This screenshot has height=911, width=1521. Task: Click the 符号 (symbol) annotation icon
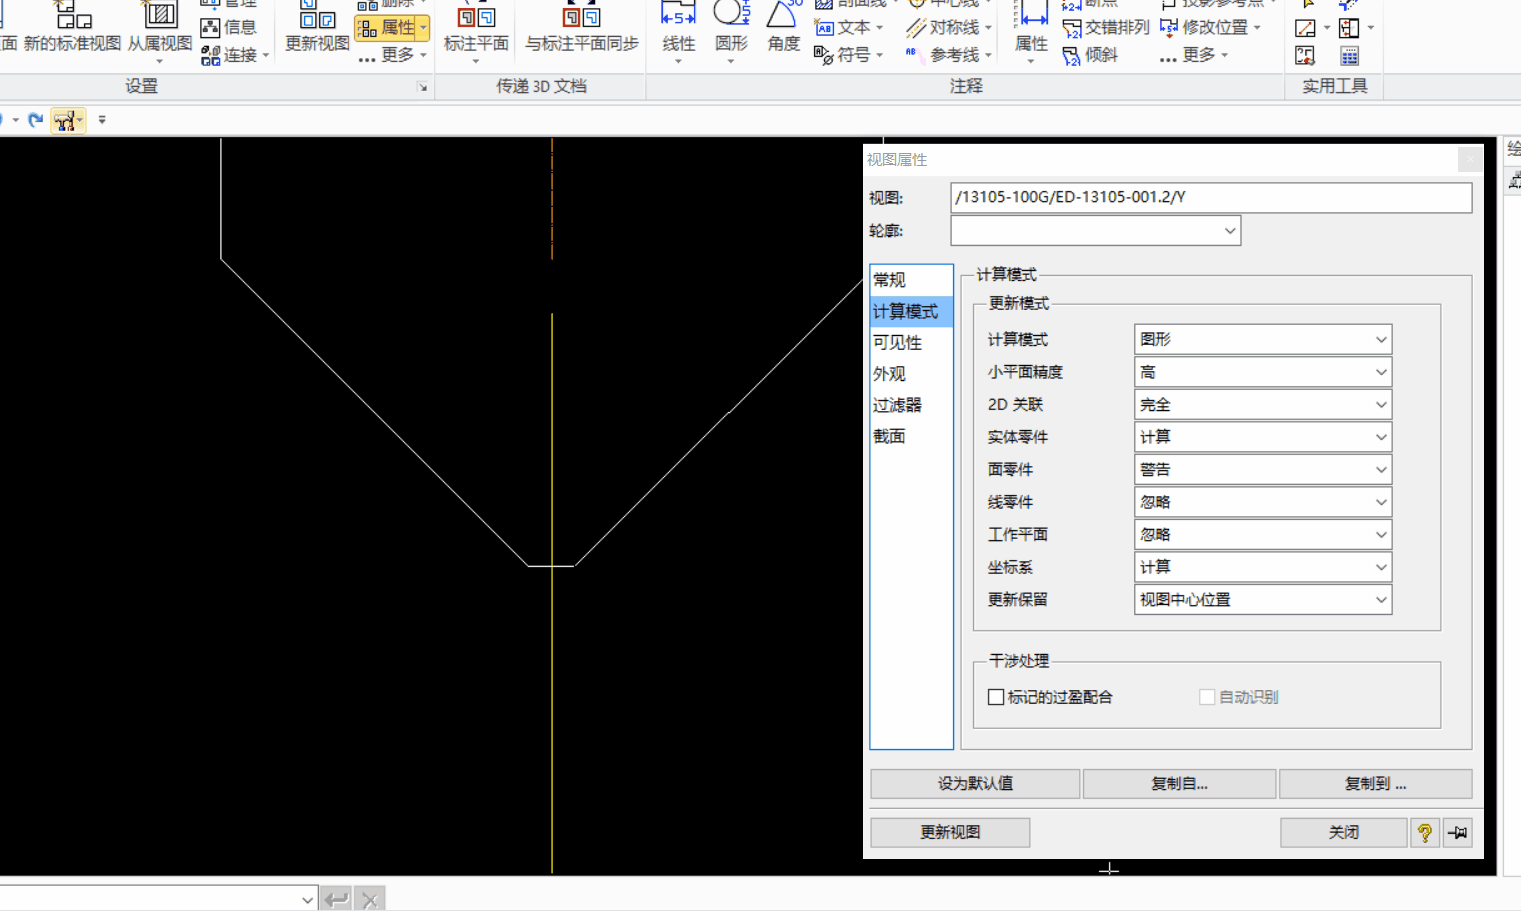pos(824,55)
